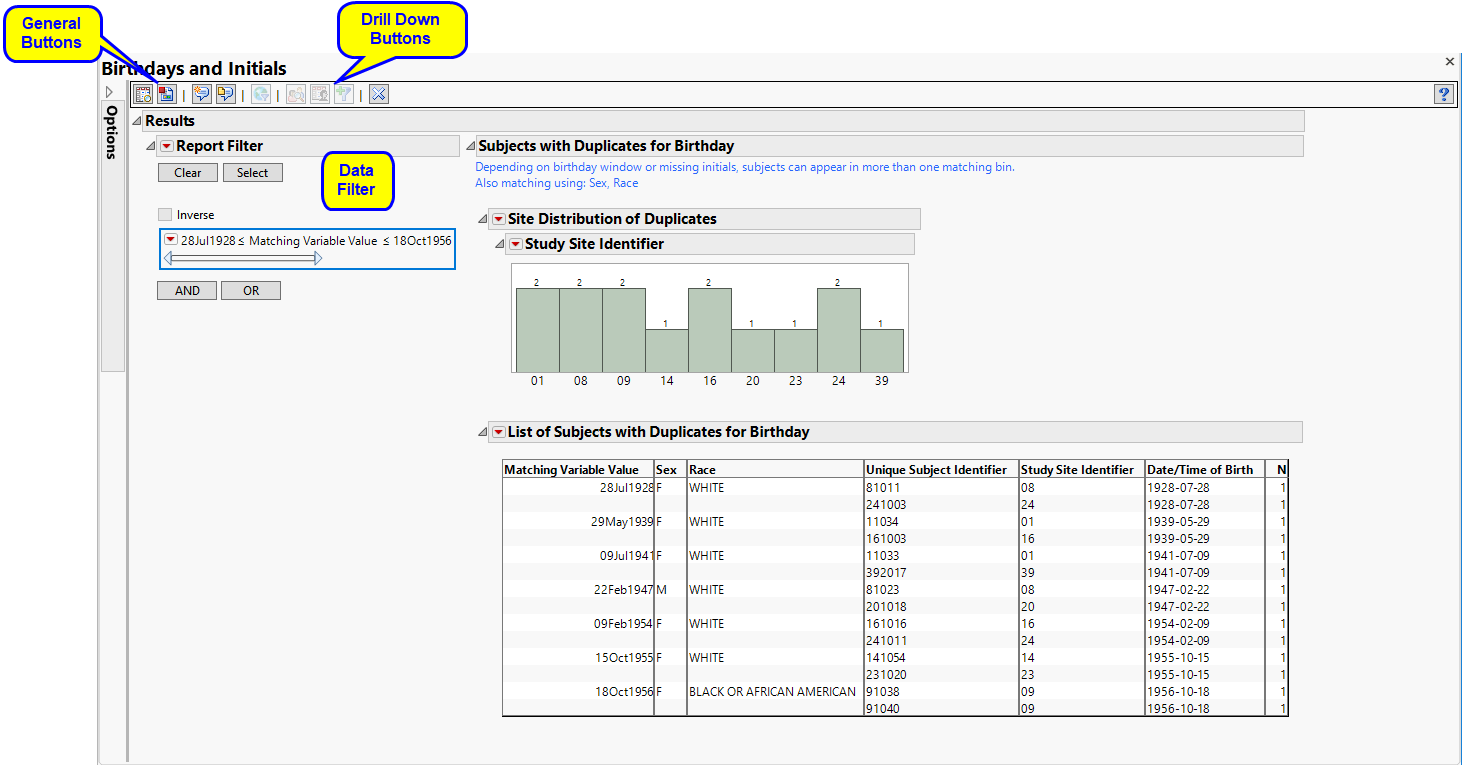Open help with the question mark icon
The width and height of the screenshot is (1462, 765).
[x=1443, y=94]
